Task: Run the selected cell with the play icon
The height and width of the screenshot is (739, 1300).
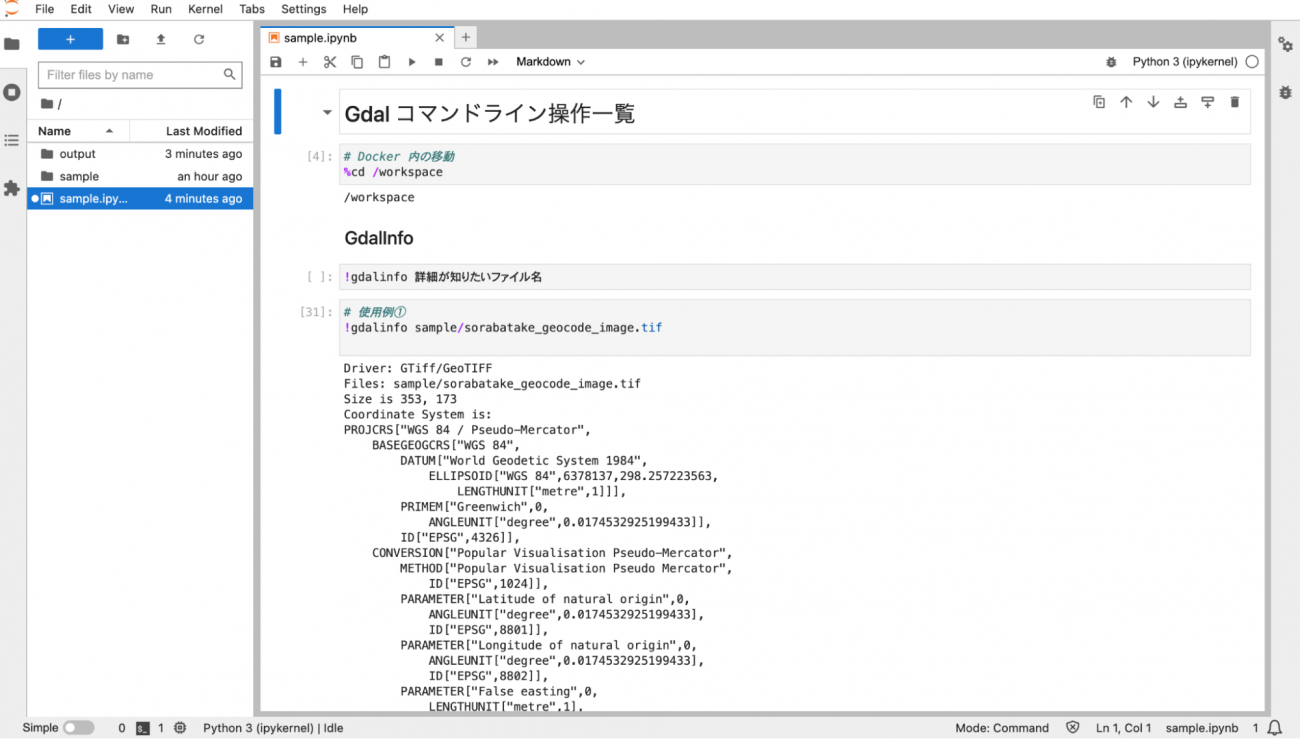Action: tap(411, 62)
